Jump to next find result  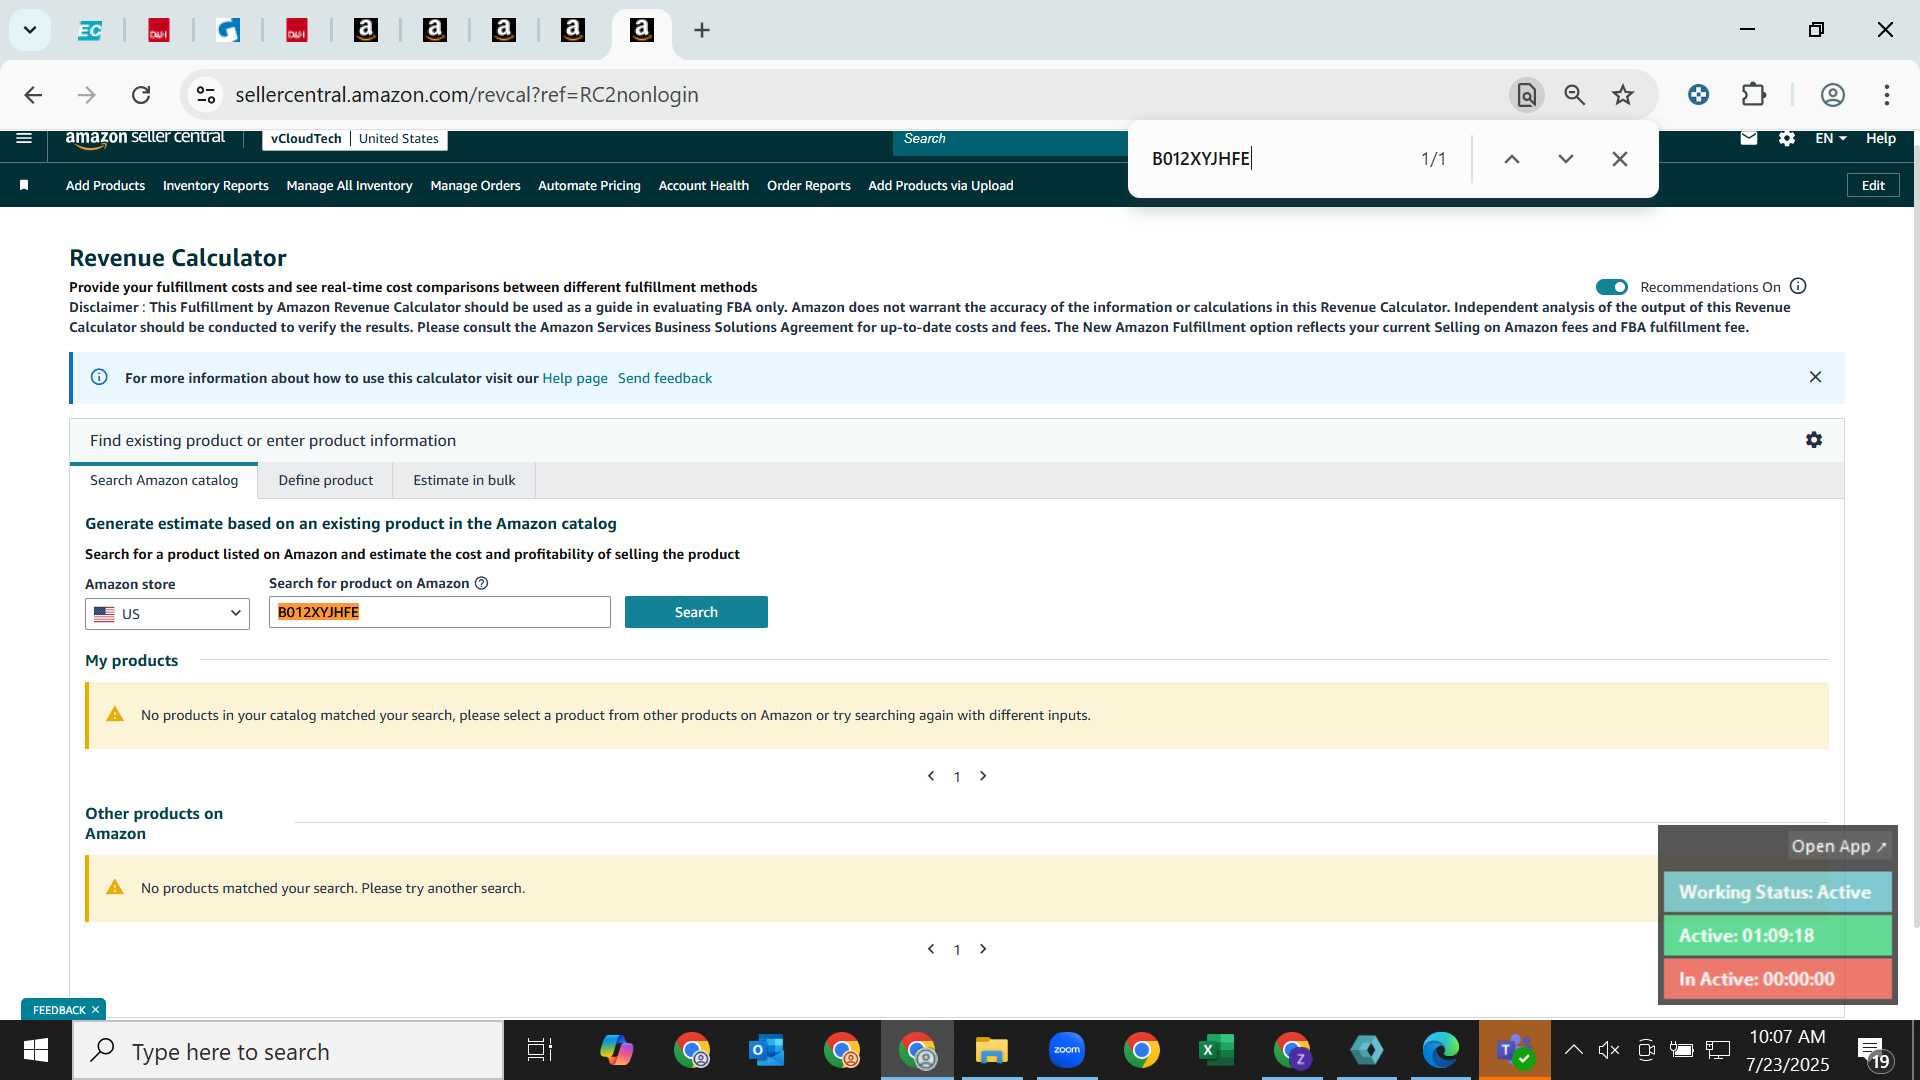click(x=1566, y=159)
